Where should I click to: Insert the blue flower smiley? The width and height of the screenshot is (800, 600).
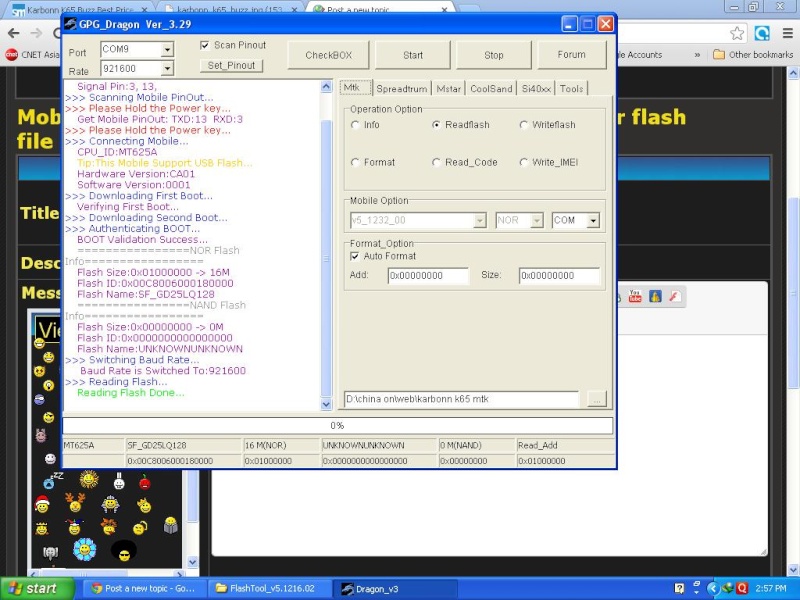85,550
